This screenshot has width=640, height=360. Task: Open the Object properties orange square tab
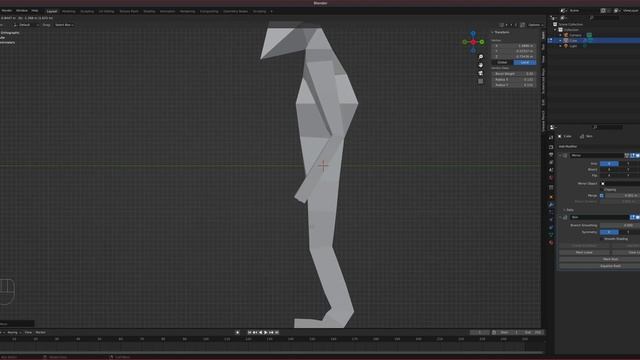click(551, 197)
